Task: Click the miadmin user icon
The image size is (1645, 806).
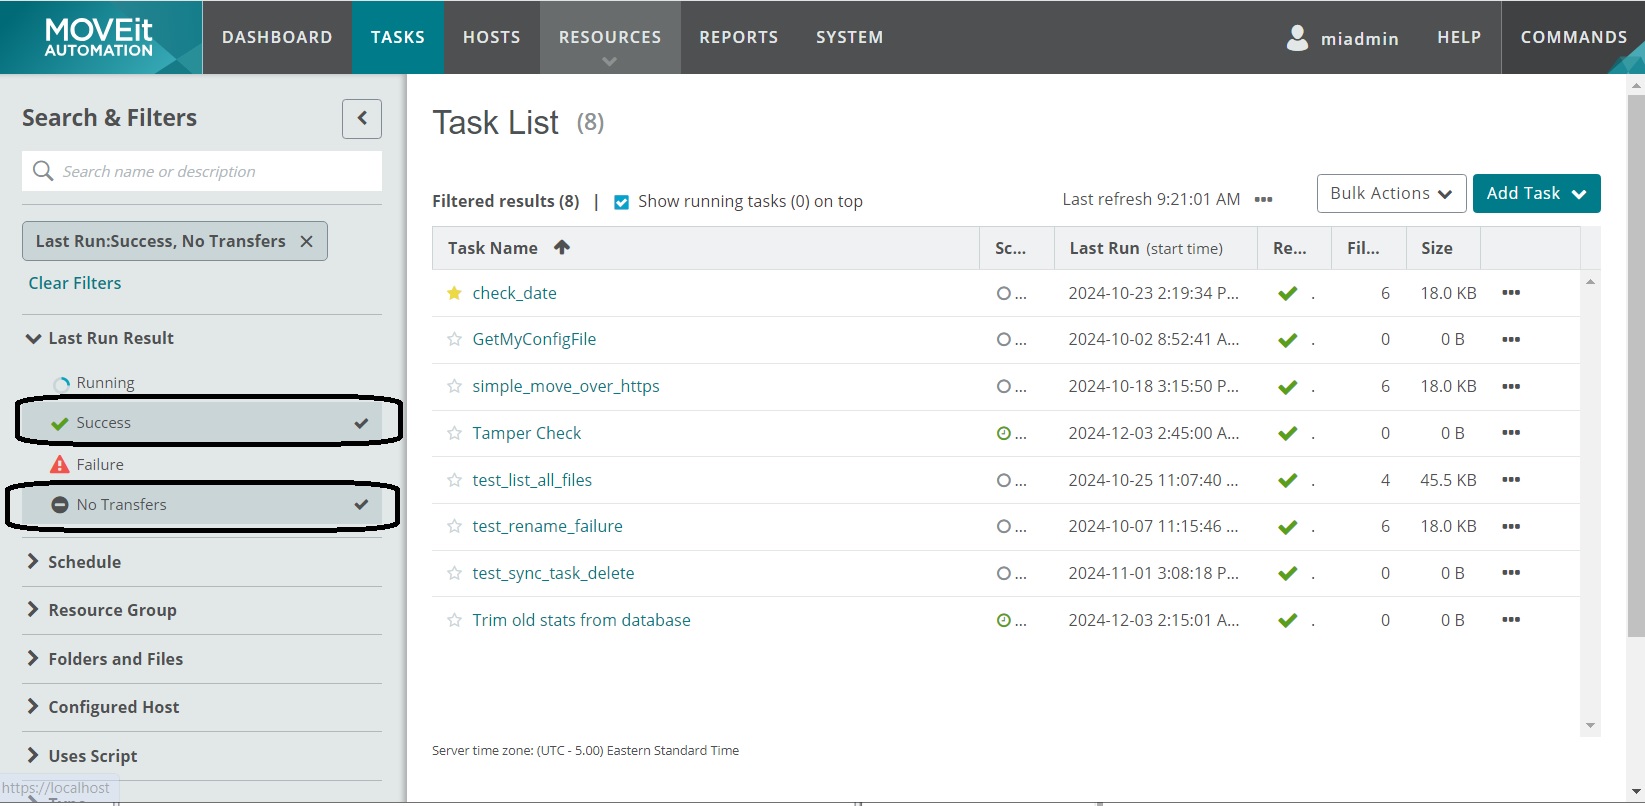Action: [x=1297, y=38]
